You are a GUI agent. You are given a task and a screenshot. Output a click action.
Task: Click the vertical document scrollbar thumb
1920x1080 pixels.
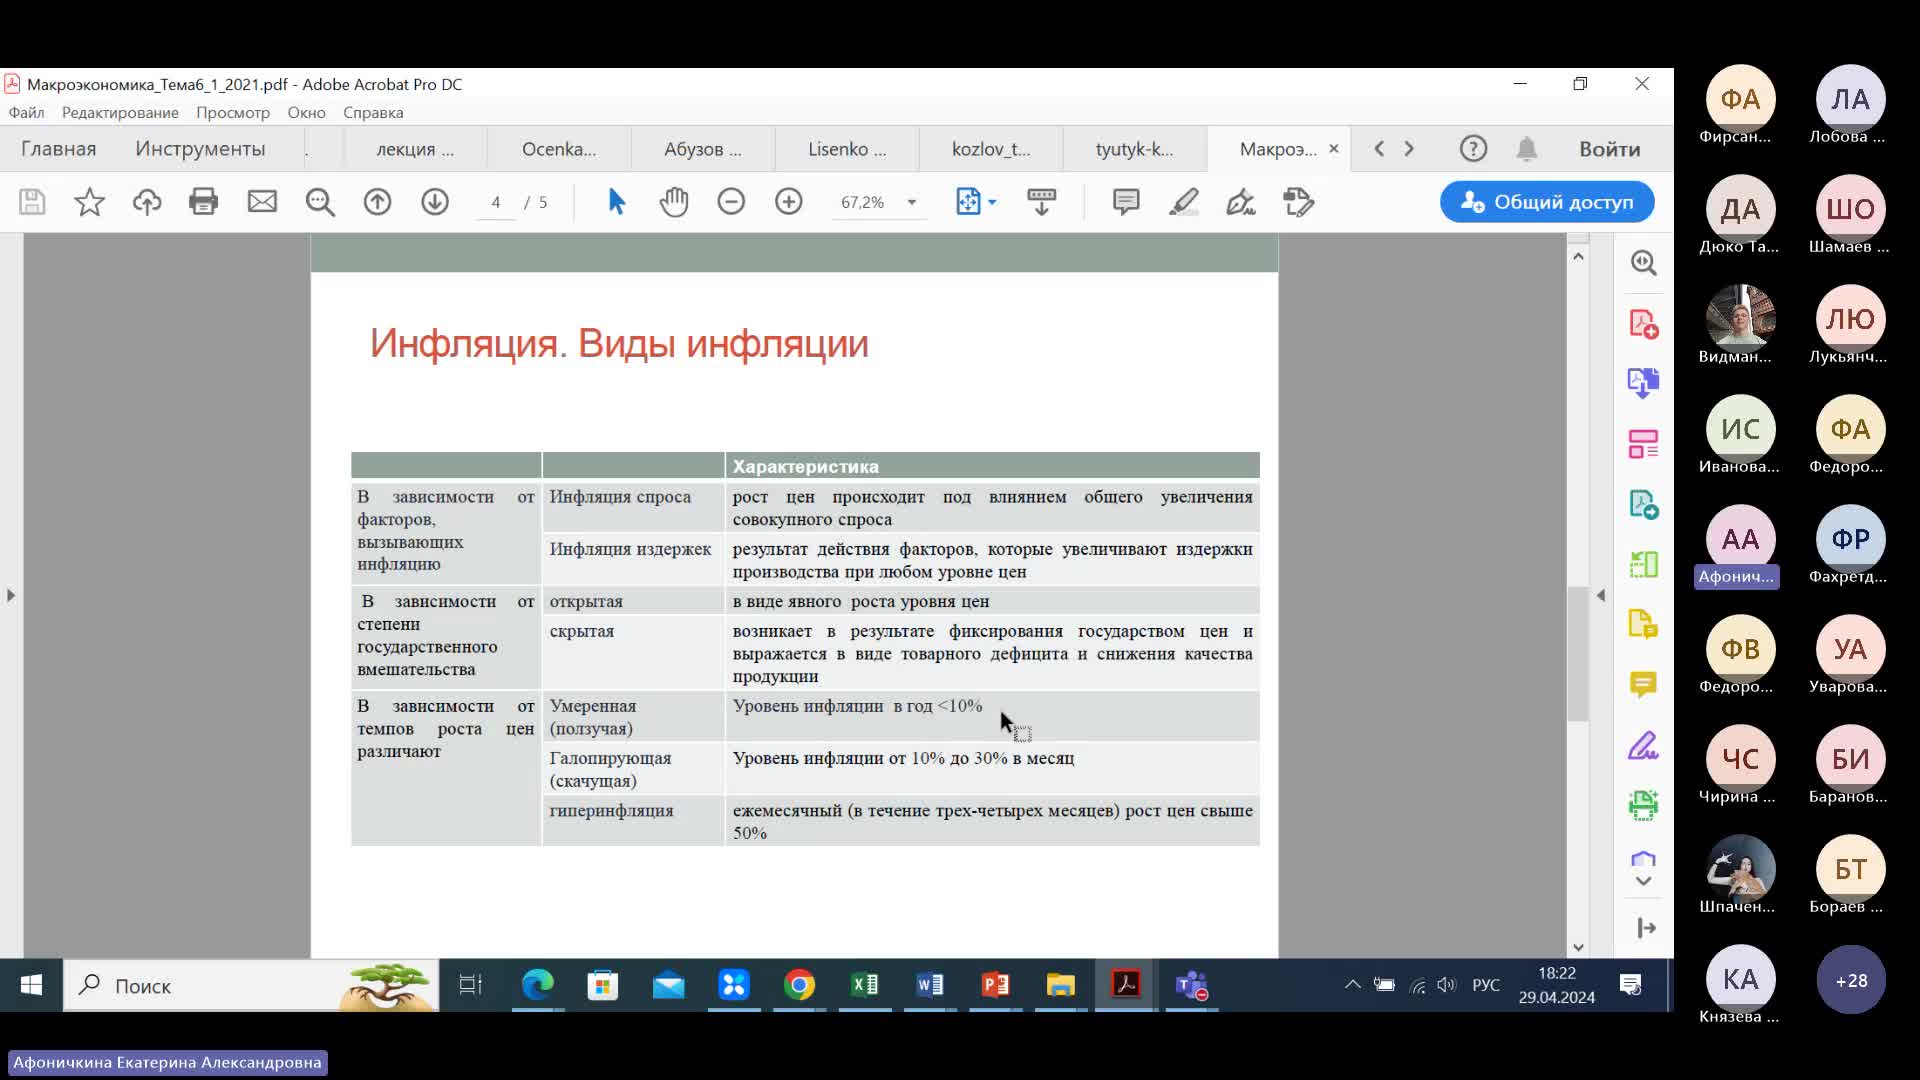pyautogui.click(x=1578, y=653)
